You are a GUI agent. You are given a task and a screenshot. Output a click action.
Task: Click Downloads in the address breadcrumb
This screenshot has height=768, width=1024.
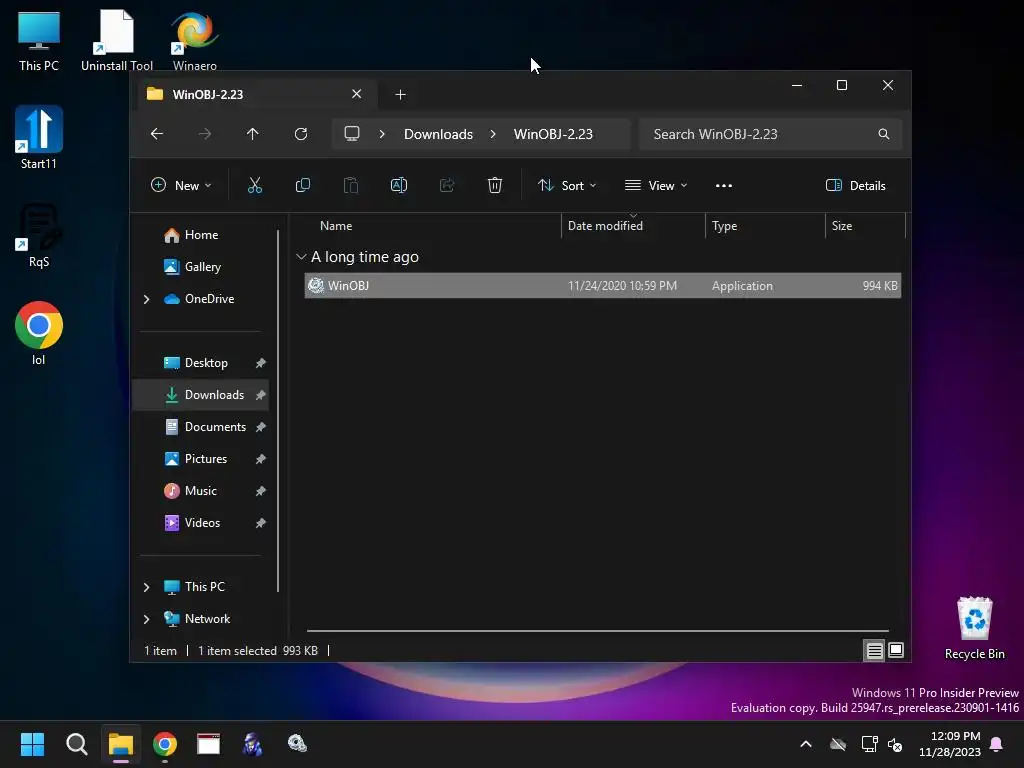(438, 134)
